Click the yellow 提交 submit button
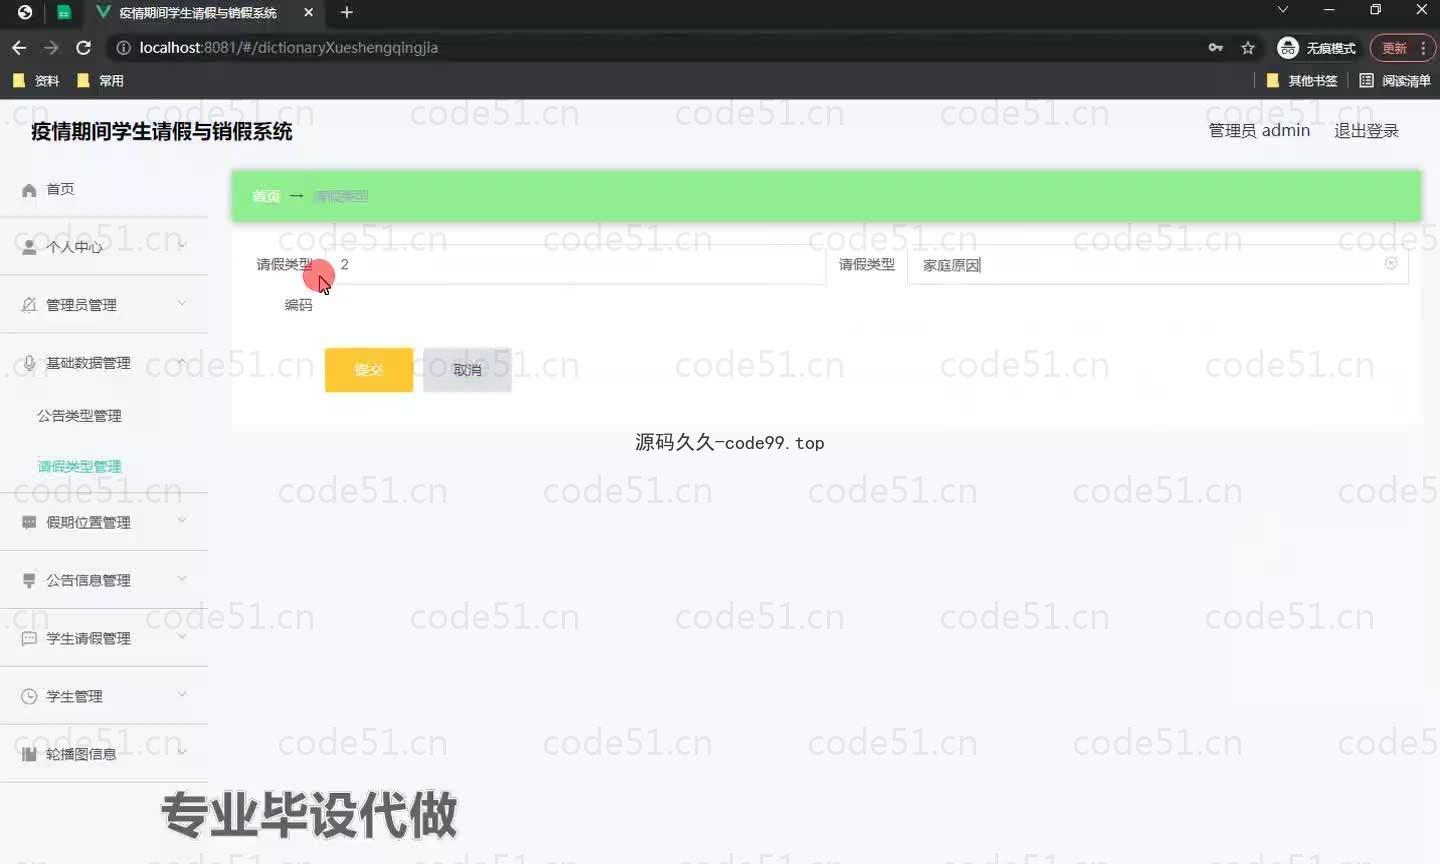Screen dimensions: 1440x864 [x=369, y=370]
